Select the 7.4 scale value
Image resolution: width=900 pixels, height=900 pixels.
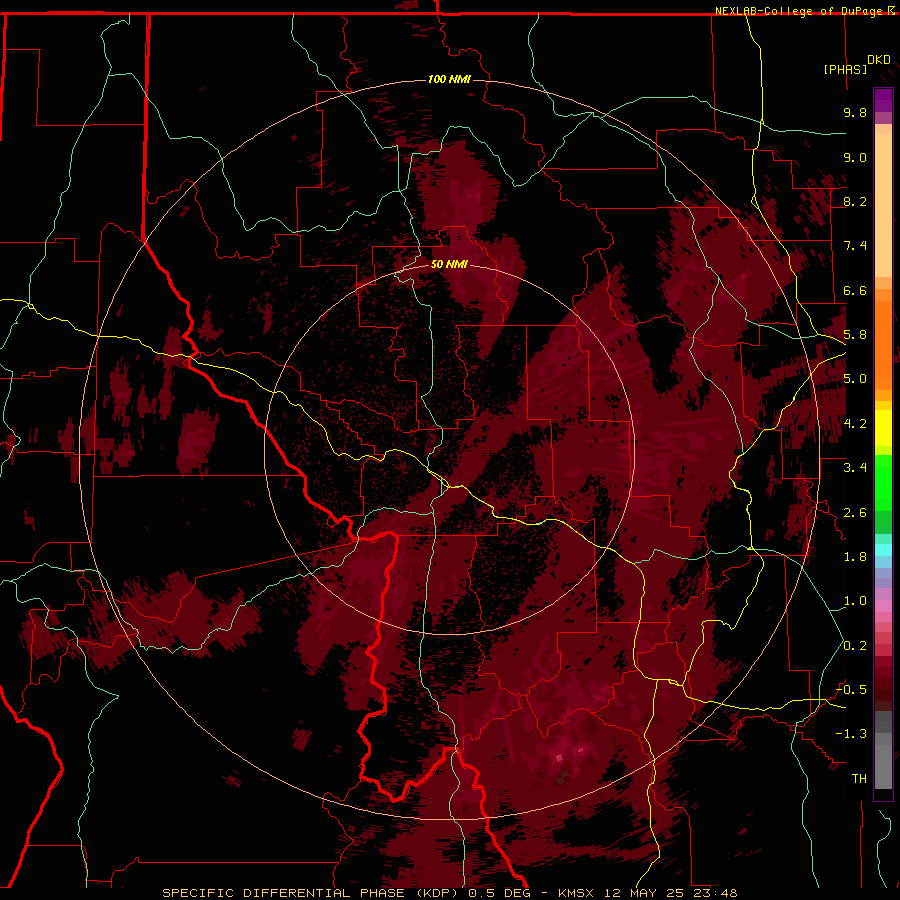coord(855,246)
